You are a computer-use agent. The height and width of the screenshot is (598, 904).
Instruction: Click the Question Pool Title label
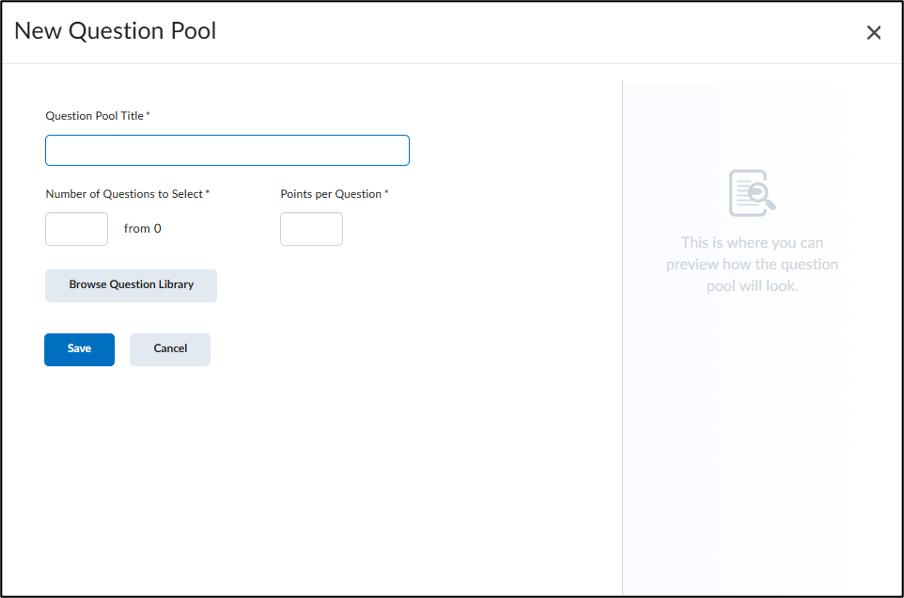[95, 116]
